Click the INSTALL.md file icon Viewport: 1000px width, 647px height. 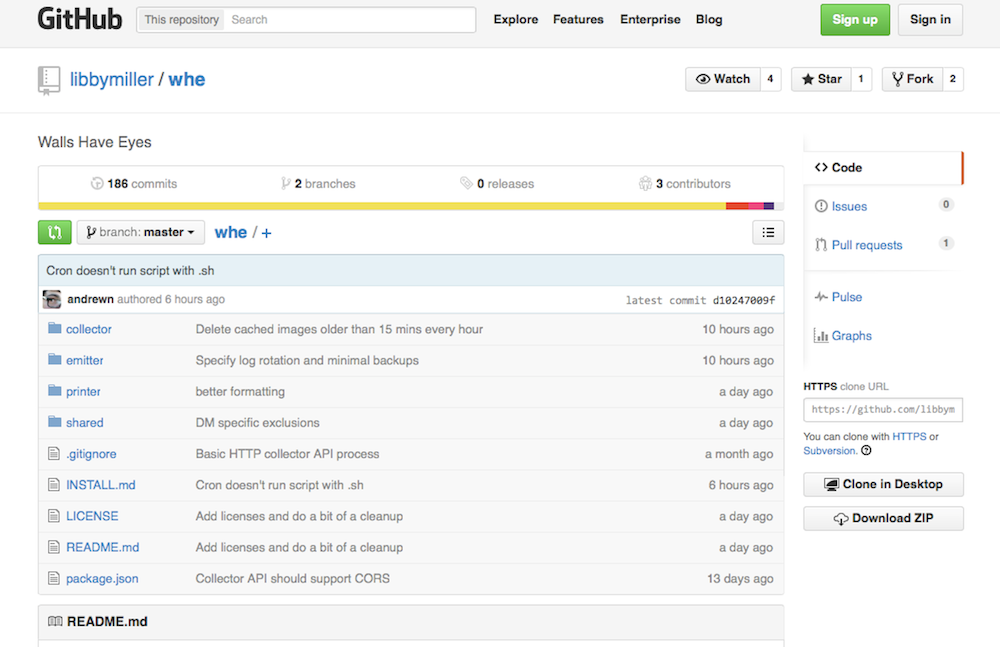(54, 485)
